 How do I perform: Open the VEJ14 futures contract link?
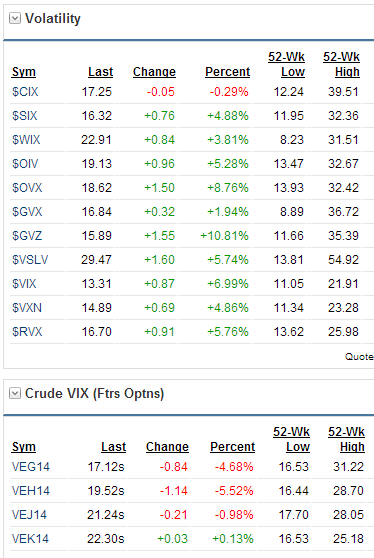point(29,515)
